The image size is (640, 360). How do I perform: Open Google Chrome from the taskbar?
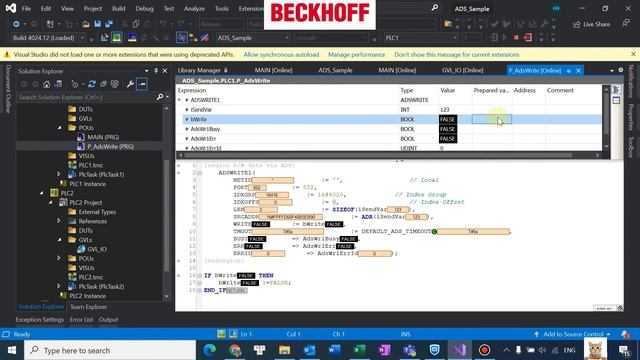coord(235,350)
